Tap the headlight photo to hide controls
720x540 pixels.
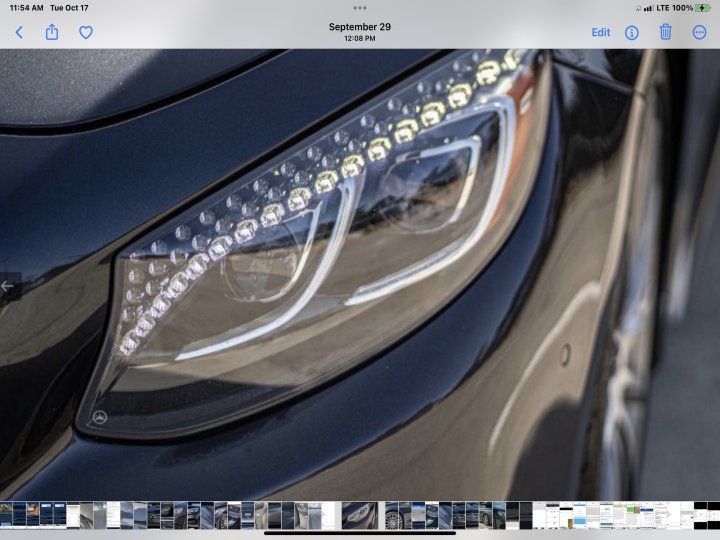tap(360, 275)
